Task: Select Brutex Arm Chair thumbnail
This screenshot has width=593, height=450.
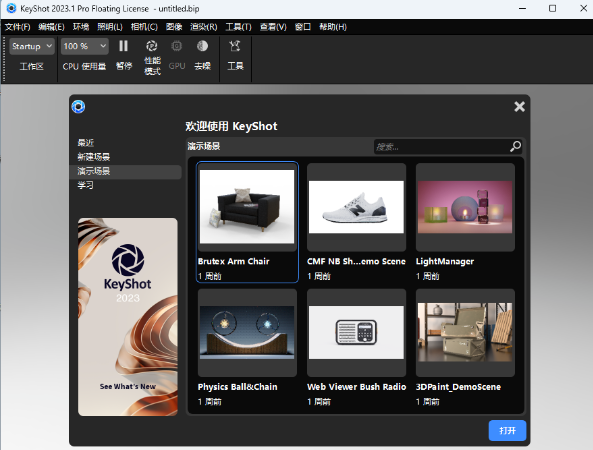Action: (247, 206)
